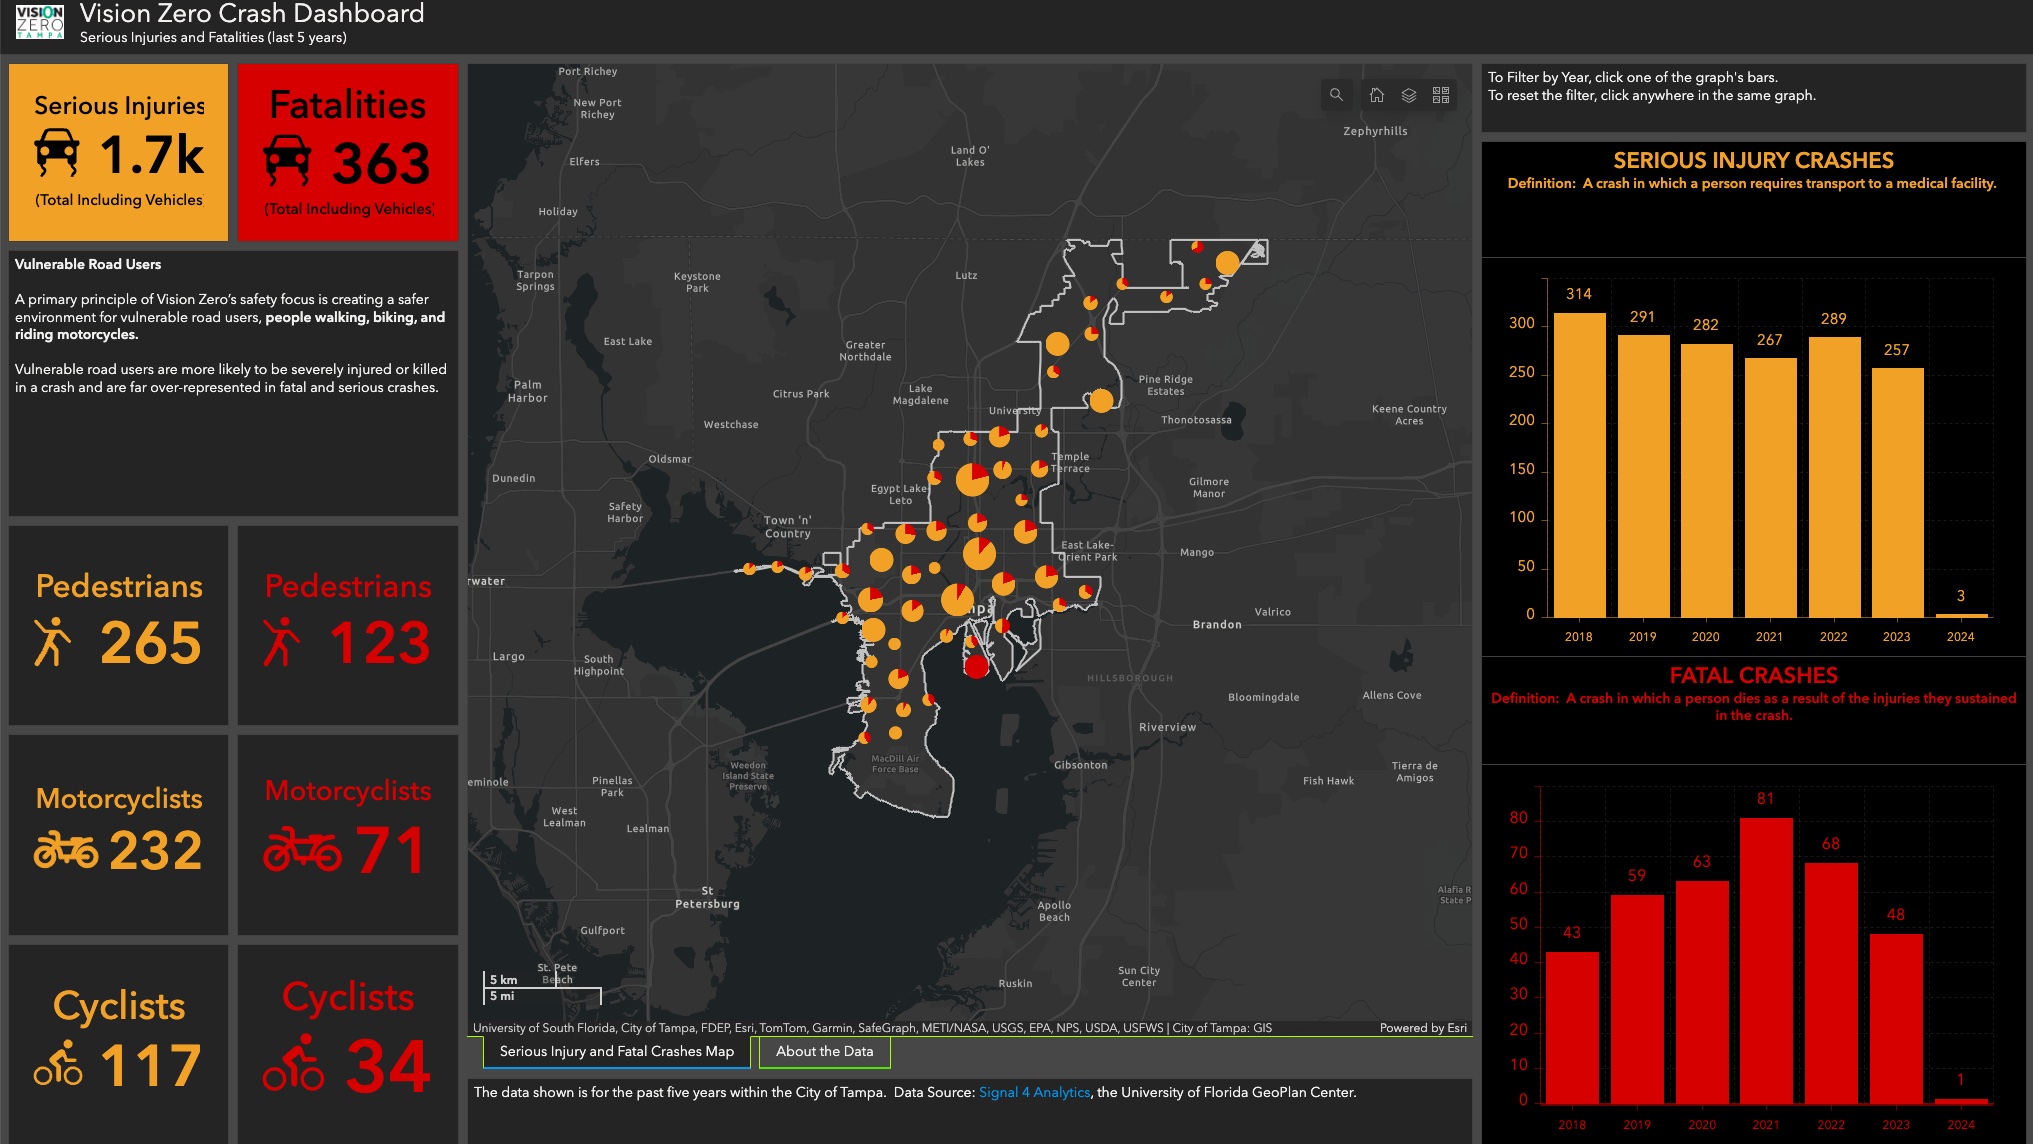Screen dimensions: 2033x1144
Task: Select the Fatalities 363 stat card
Action: pos(347,151)
